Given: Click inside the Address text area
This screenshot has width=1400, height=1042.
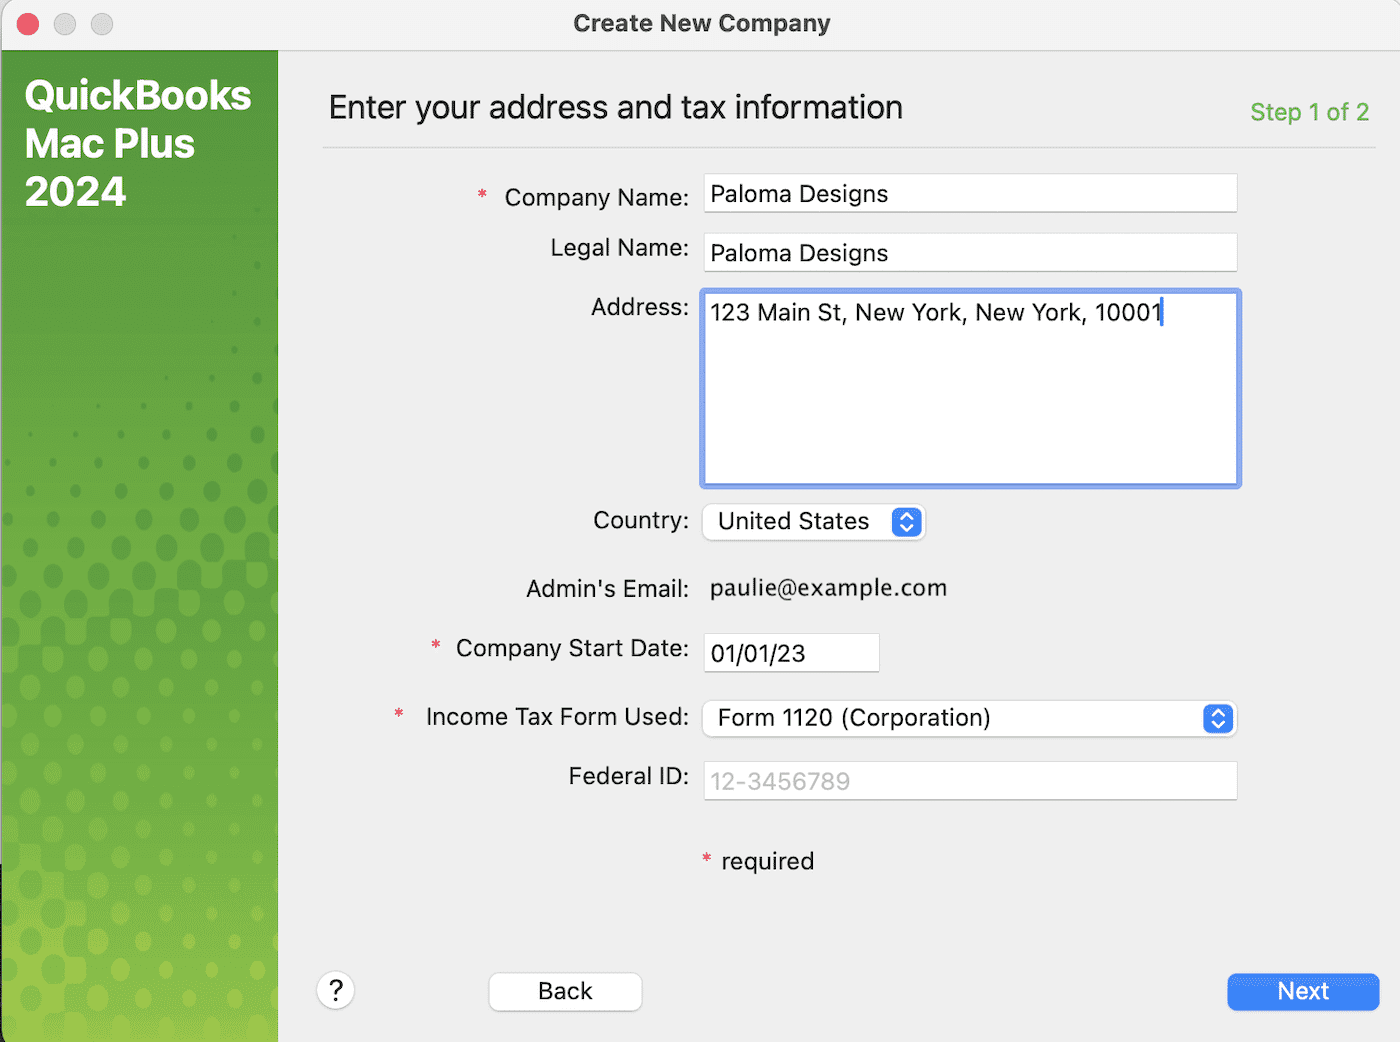Looking at the screenshot, I should (x=969, y=400).
